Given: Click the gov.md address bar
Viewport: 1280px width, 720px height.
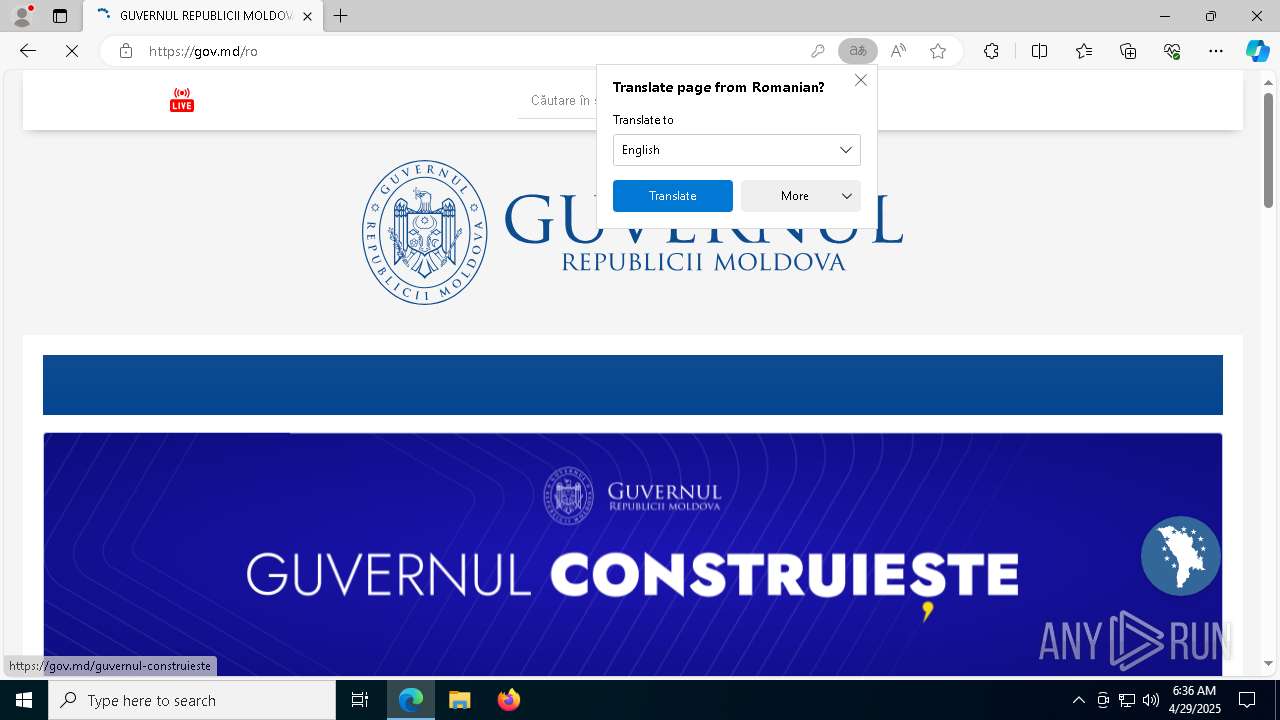Looking at the screenshot, I should point(470,51).
